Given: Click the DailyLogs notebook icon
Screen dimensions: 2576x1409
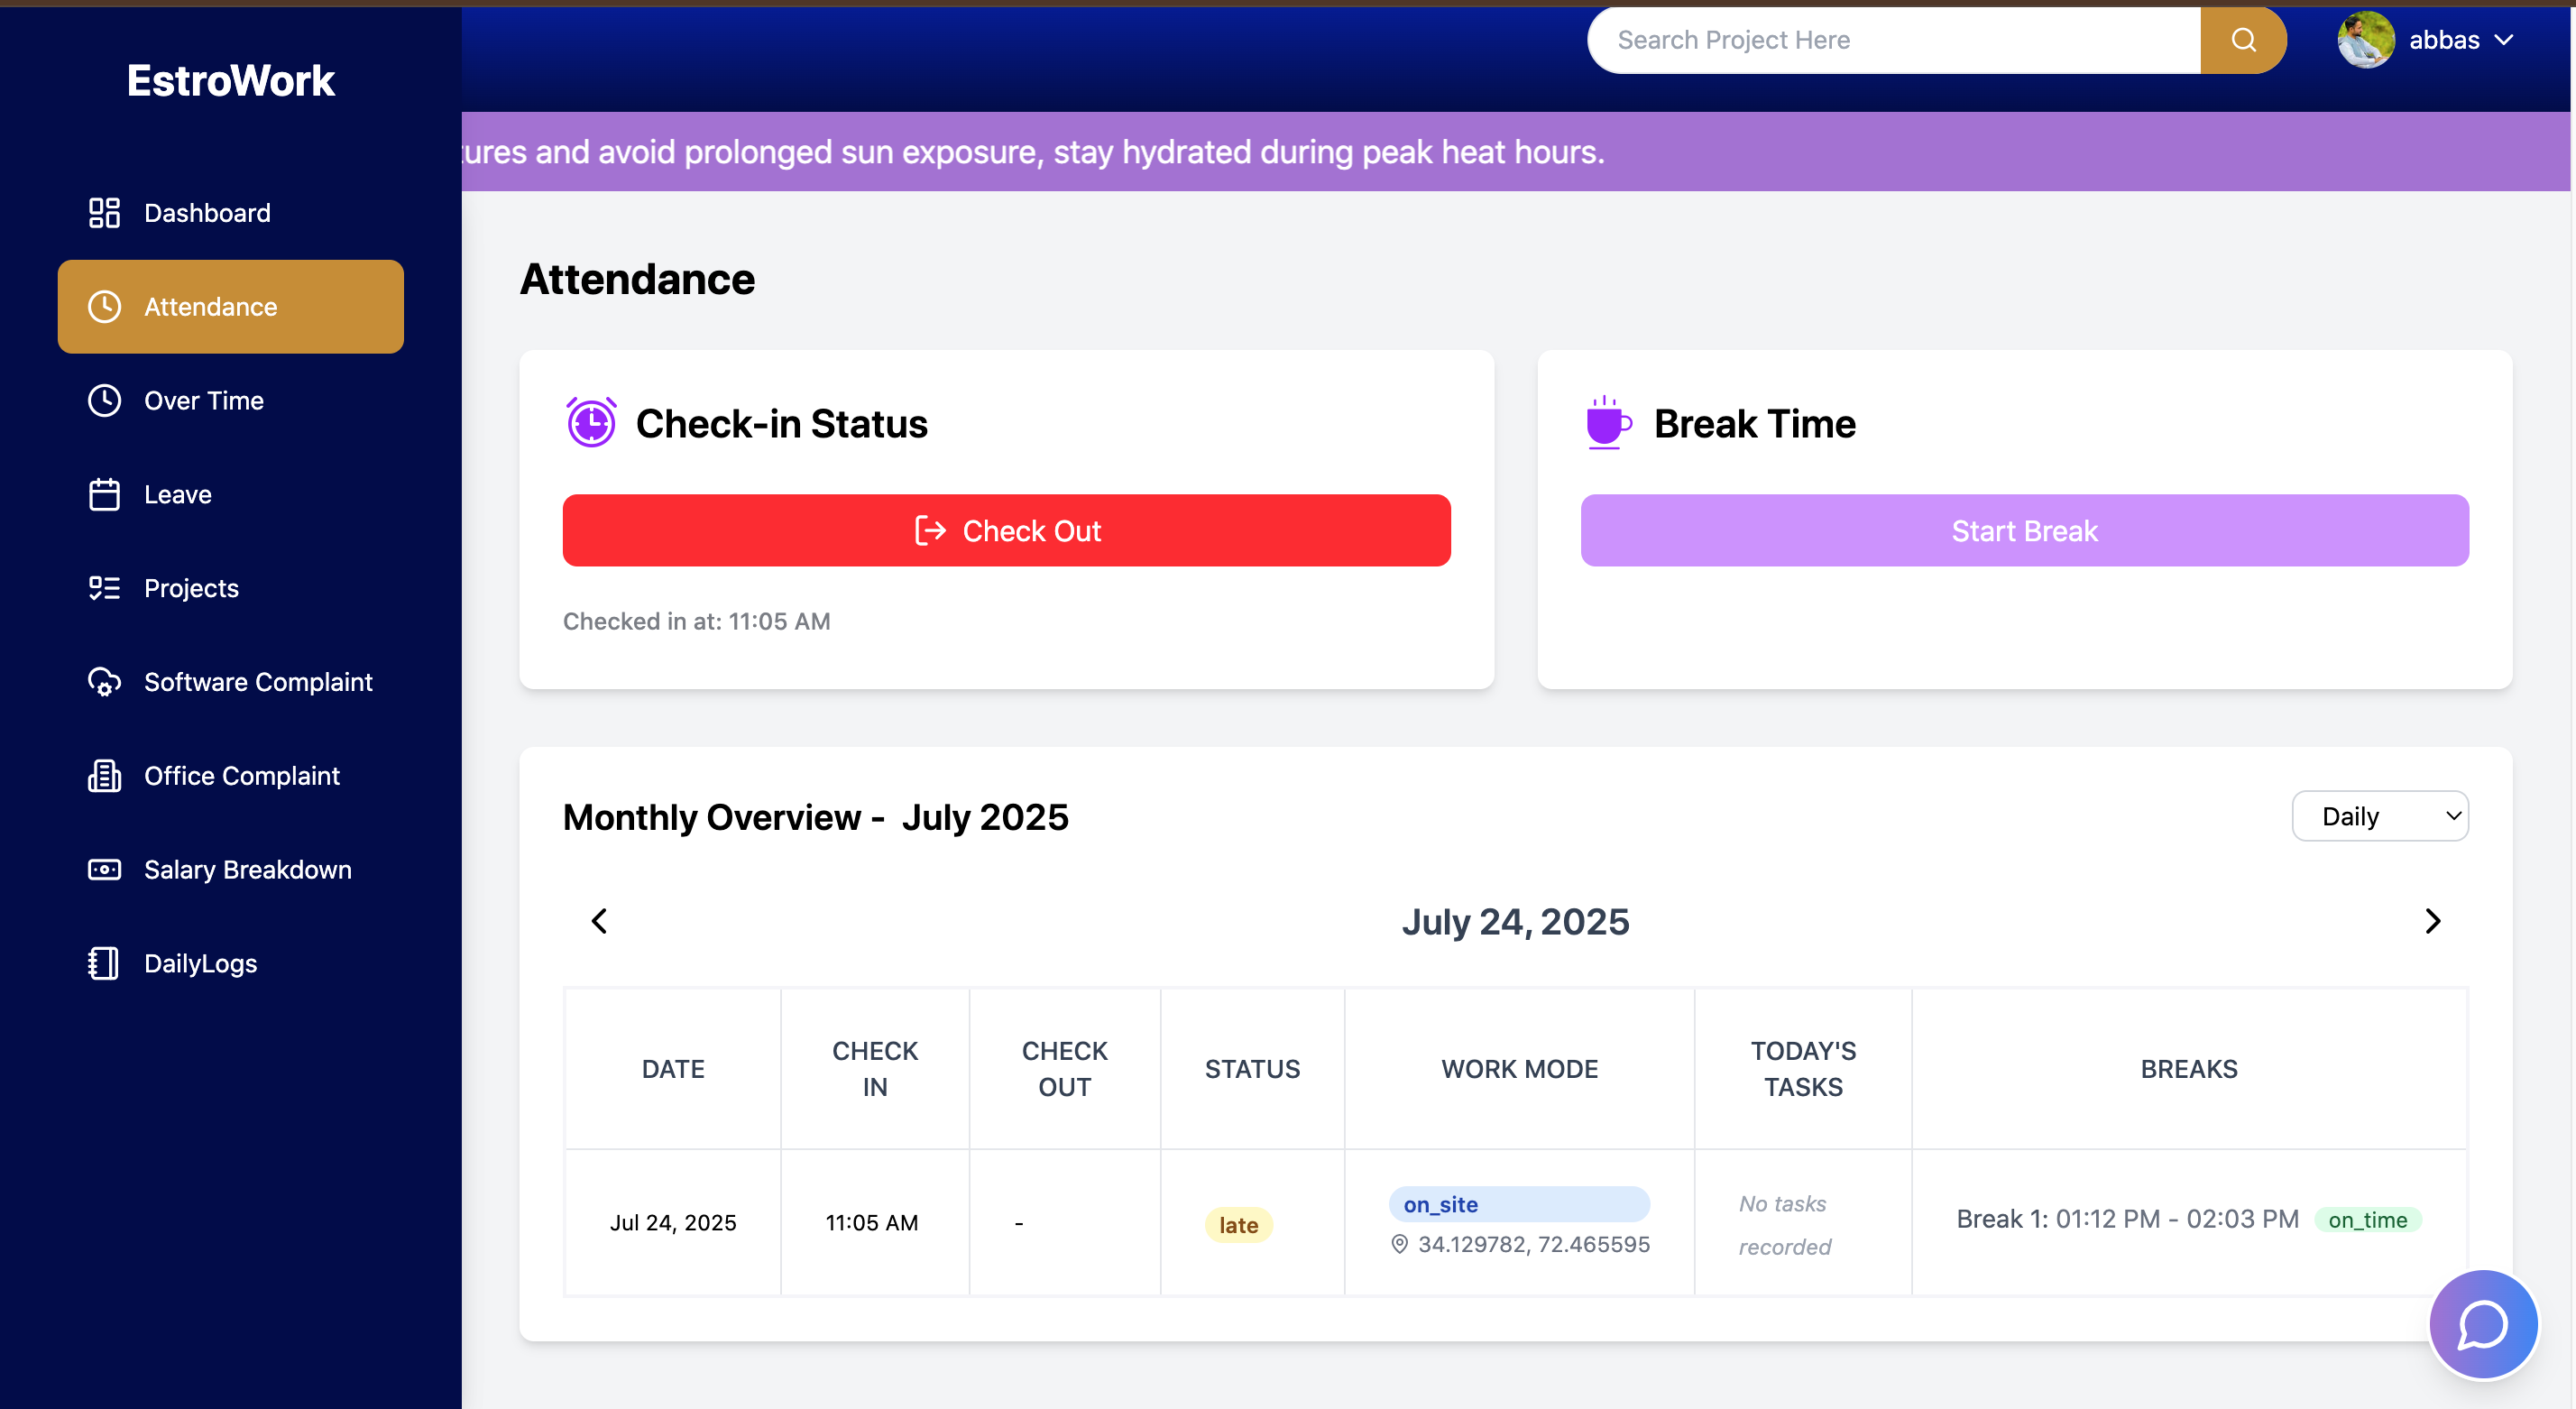Looking at the screenshot, I should point(104,964).
